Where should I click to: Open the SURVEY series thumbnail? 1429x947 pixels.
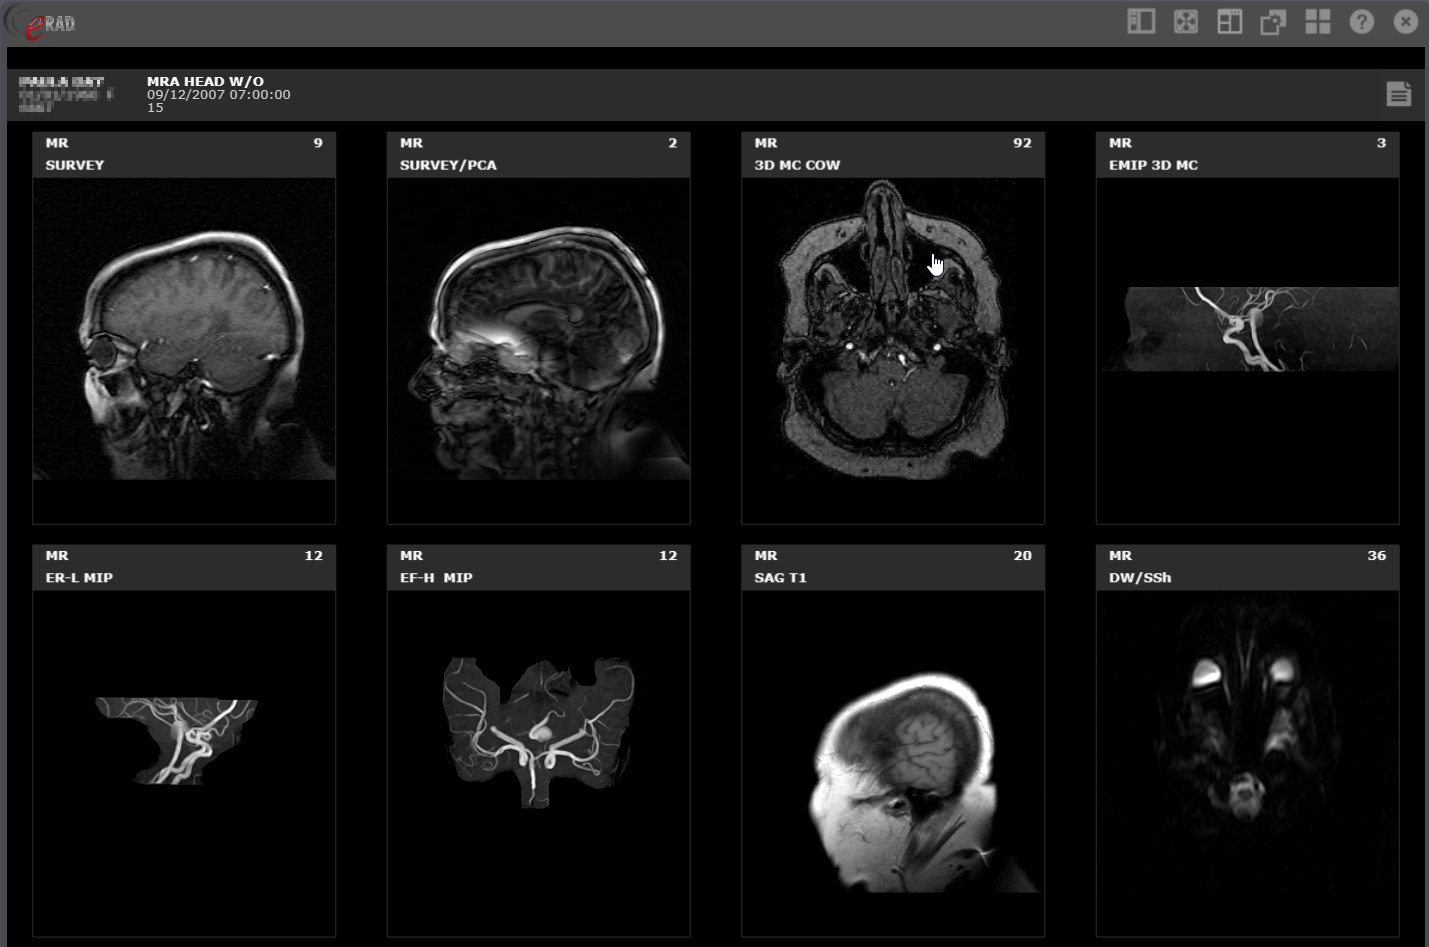(184, 350)
